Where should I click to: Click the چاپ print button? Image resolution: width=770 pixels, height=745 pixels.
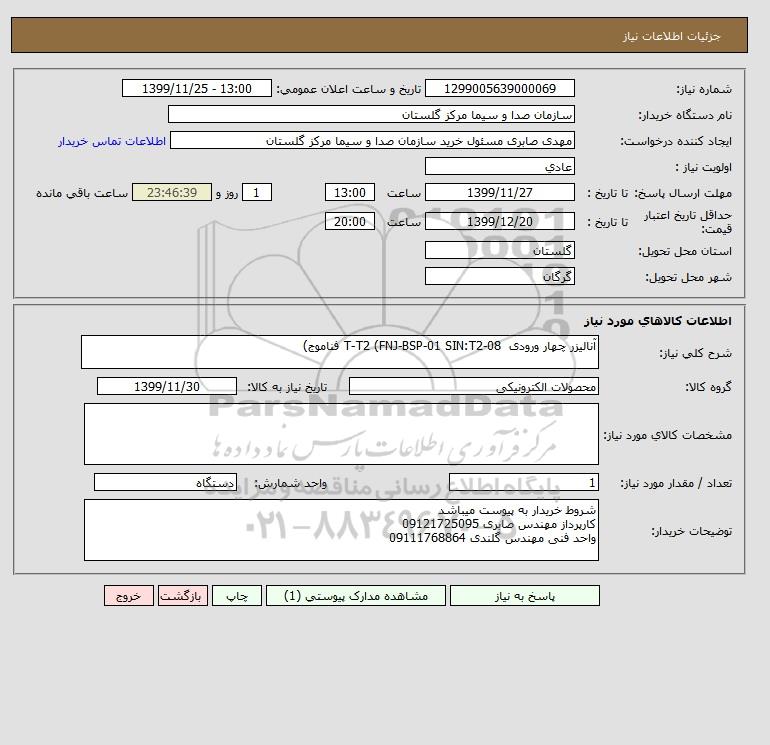click(x=237, y=596)
